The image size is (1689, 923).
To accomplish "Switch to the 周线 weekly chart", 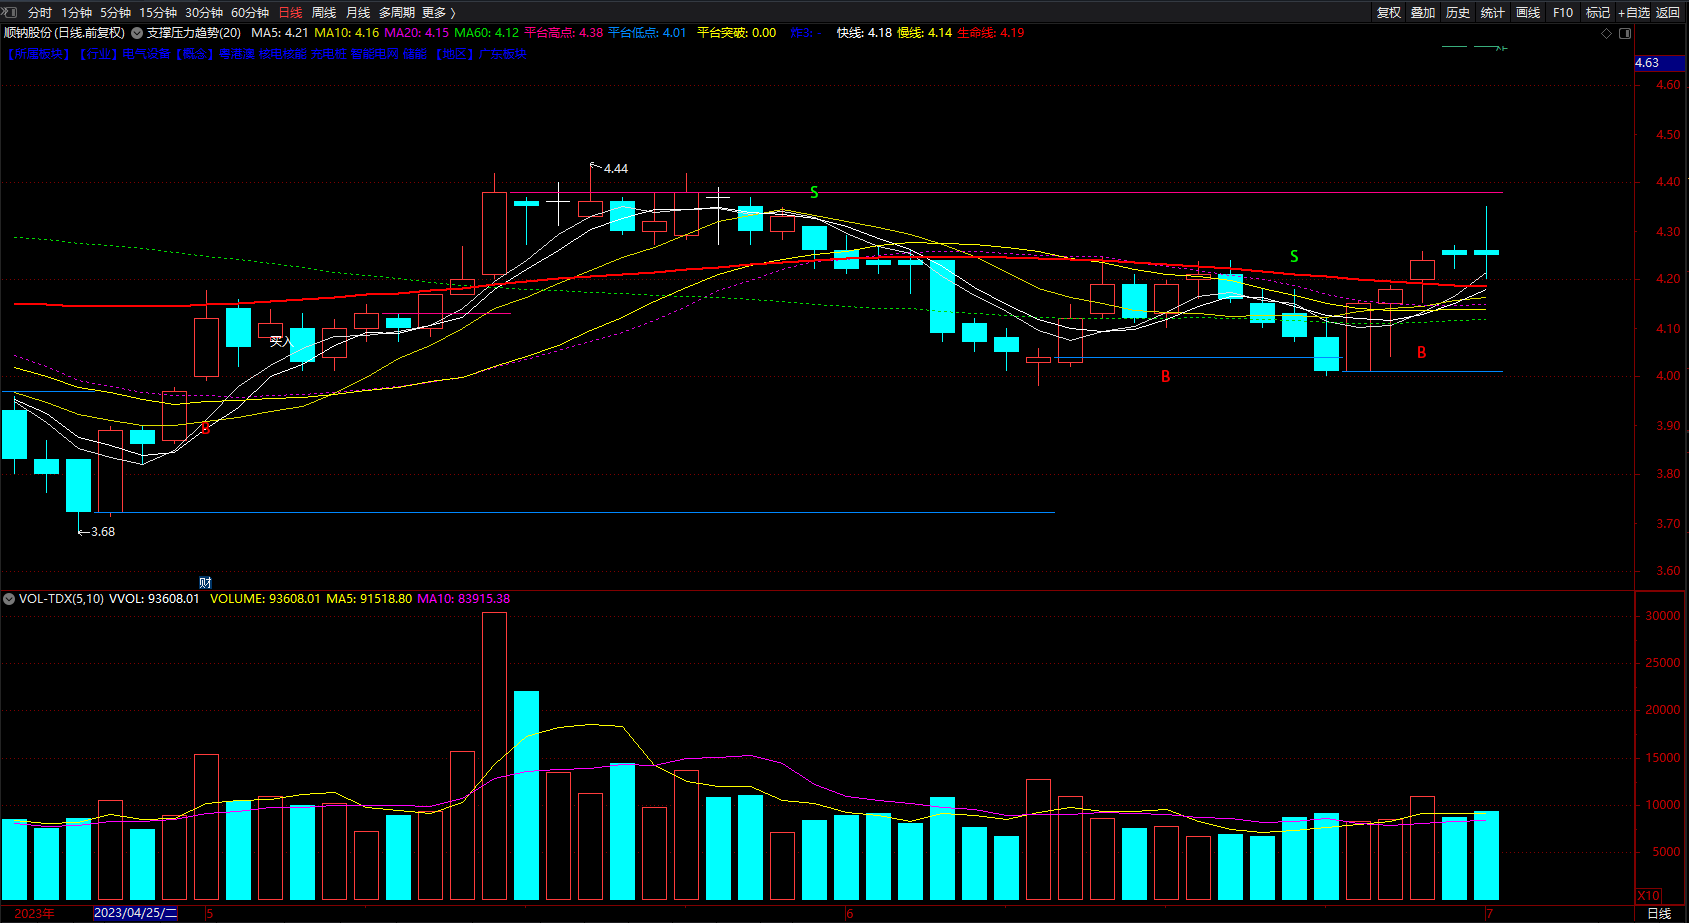I will (324, 12).
